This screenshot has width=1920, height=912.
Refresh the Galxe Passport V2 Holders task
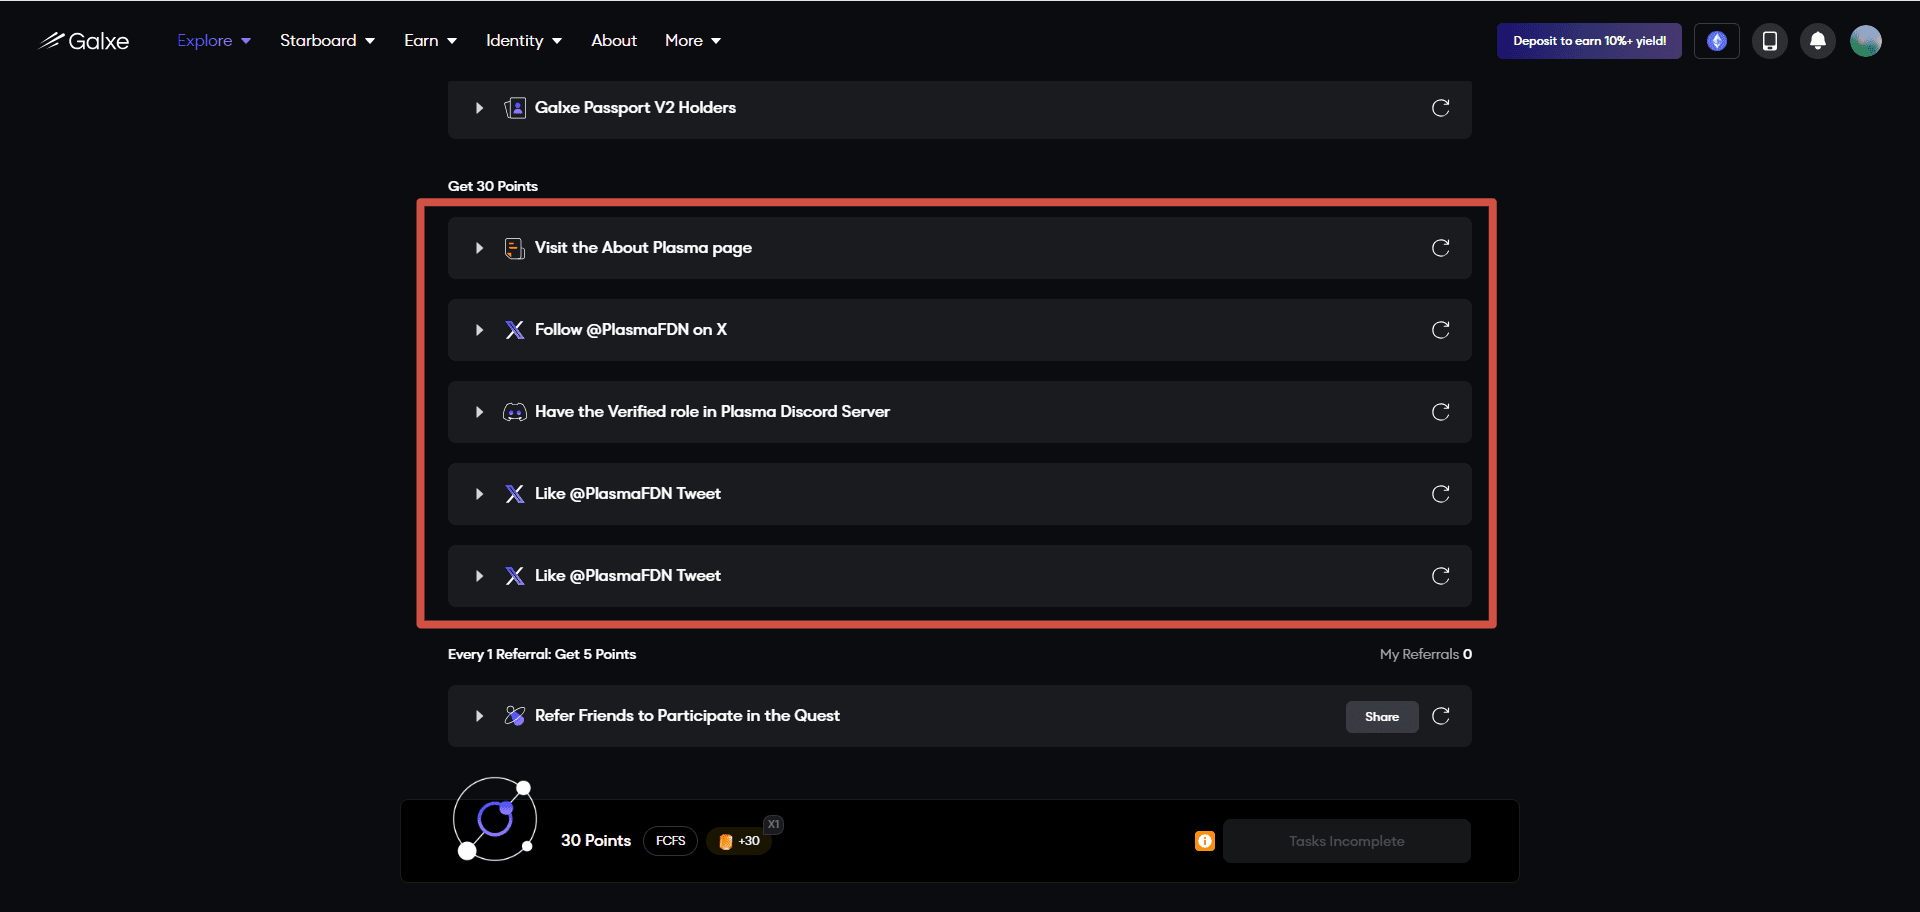point(1440,108)
